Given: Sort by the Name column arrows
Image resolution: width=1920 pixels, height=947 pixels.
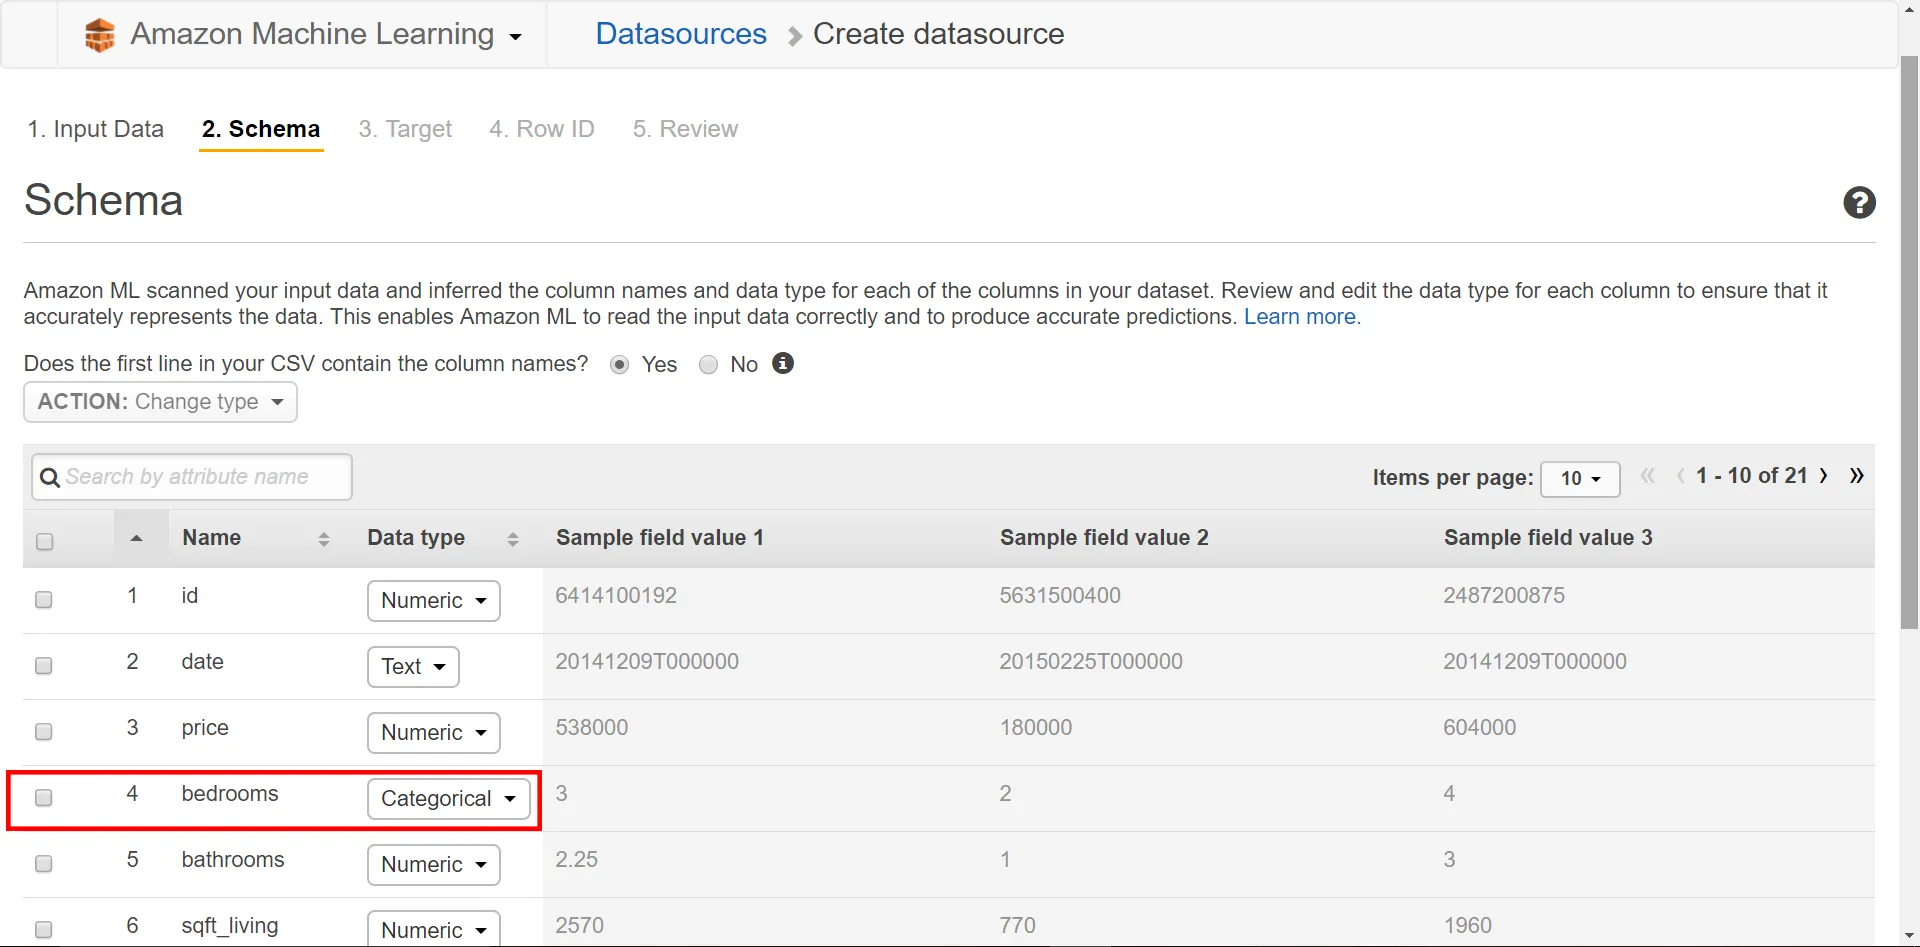Looking at the screenshot, I should pyautogui.click(x=323, y=539).
